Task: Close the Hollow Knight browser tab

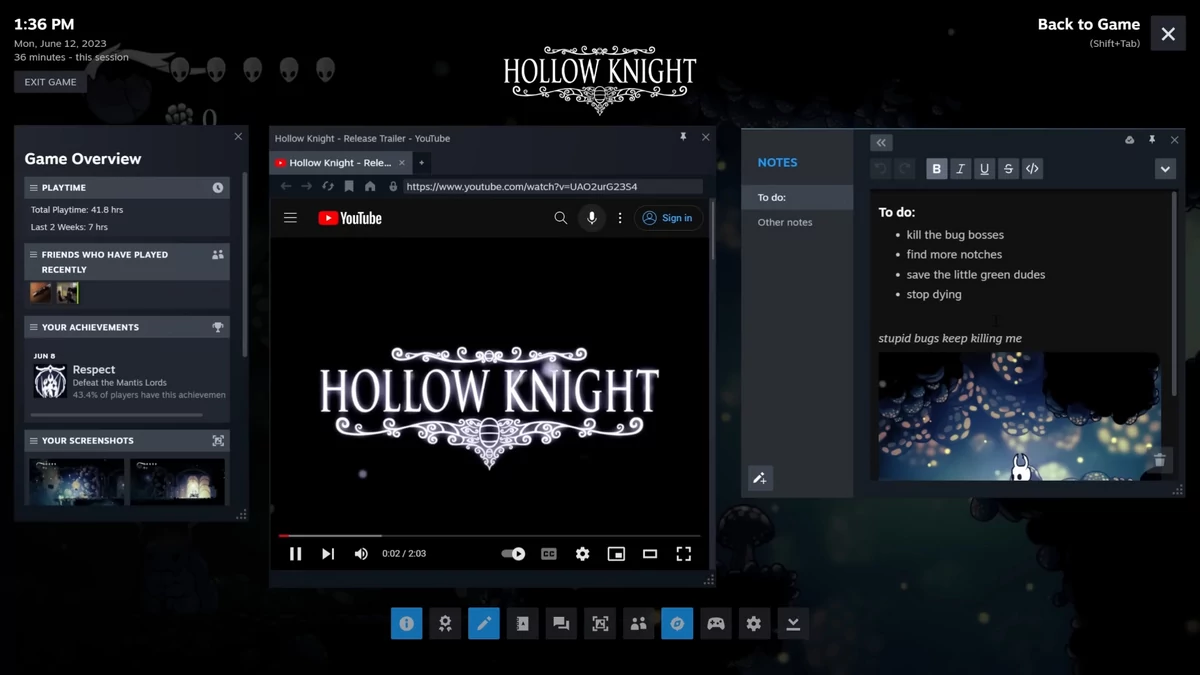Action: tap(402, 162)
